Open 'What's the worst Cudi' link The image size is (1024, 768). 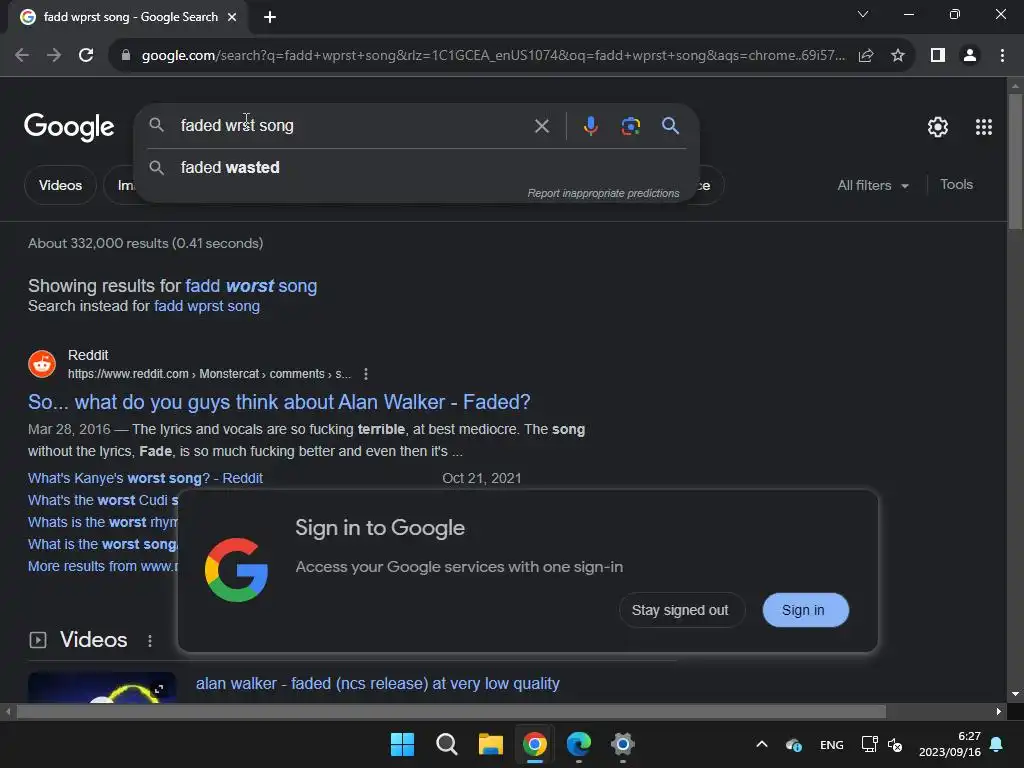103,500
